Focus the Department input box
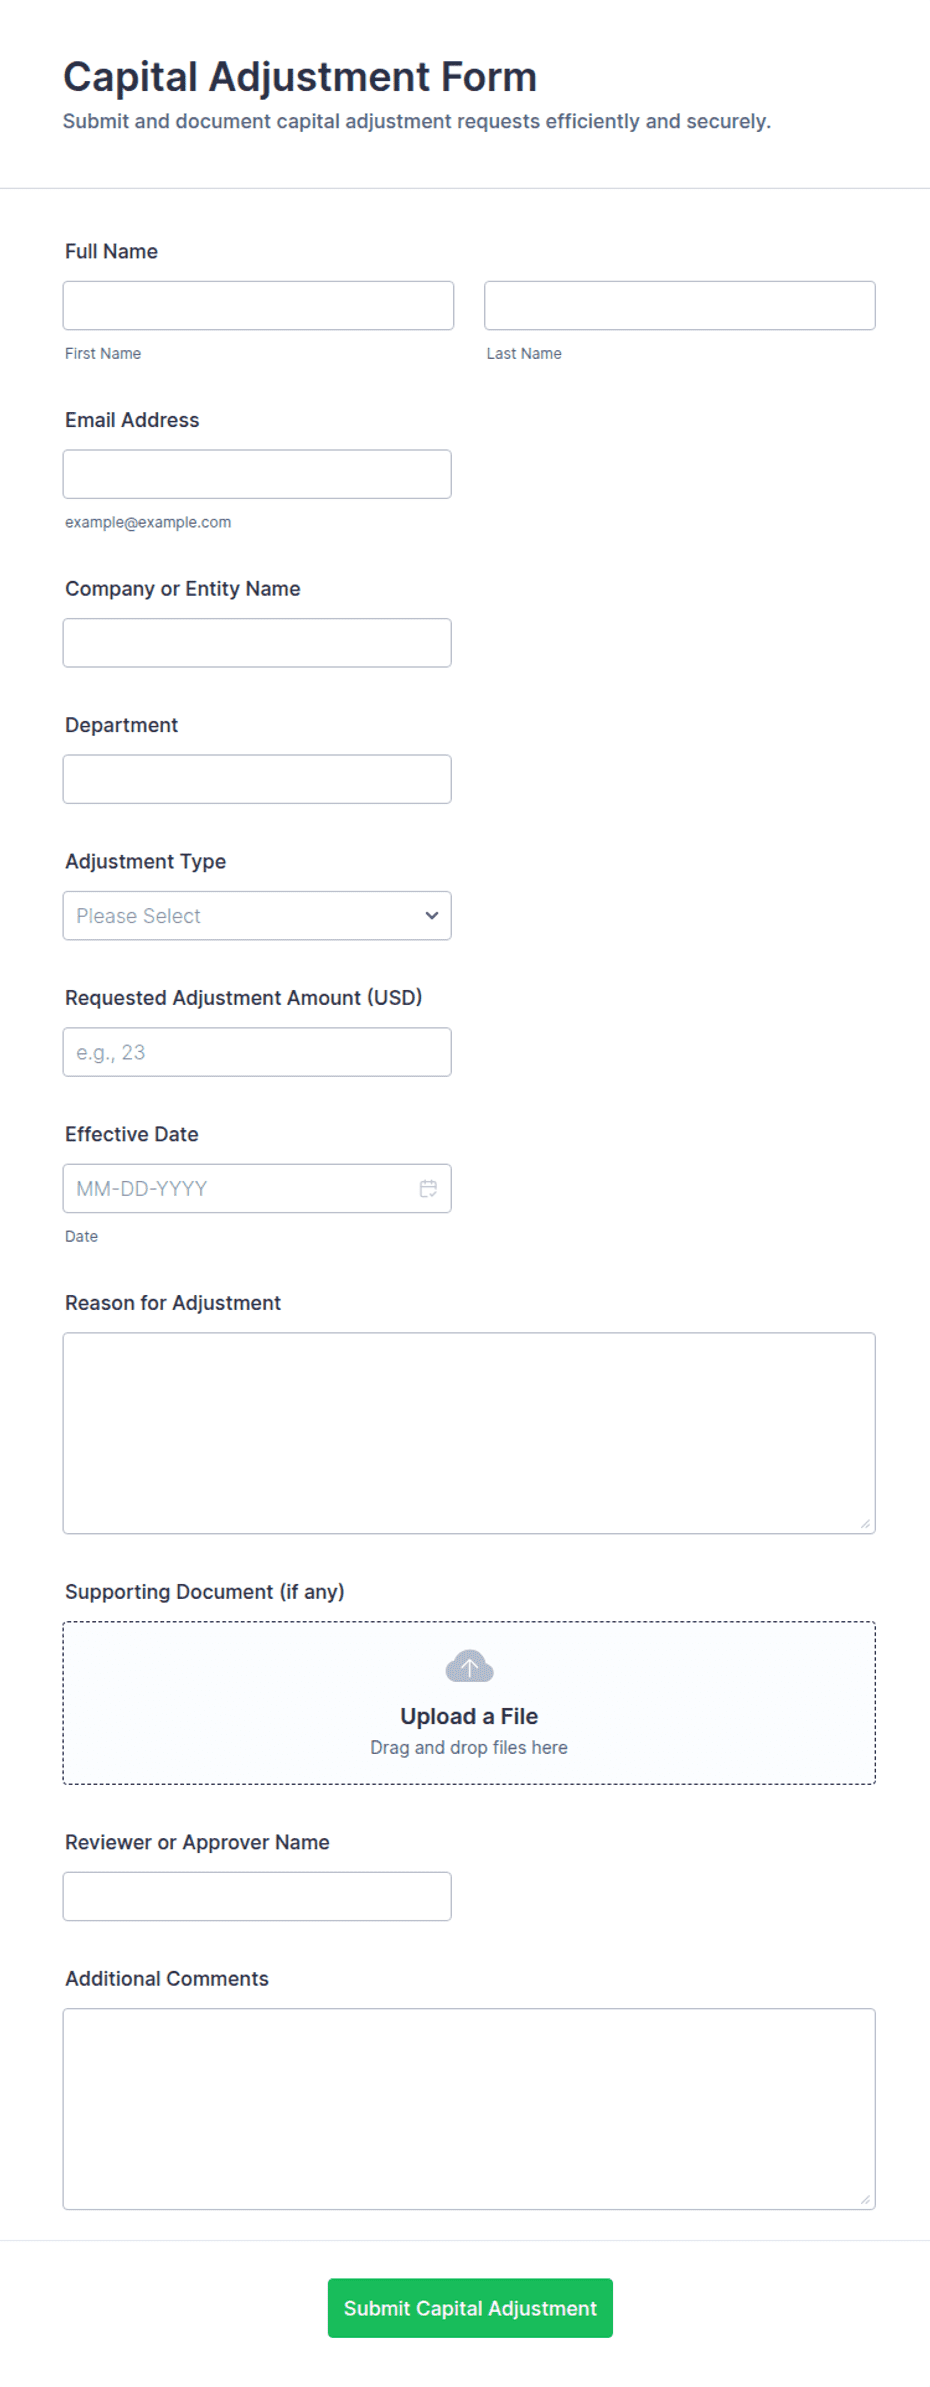Image resolution: width=930 pixels, height=2387 pixels. 257,779
